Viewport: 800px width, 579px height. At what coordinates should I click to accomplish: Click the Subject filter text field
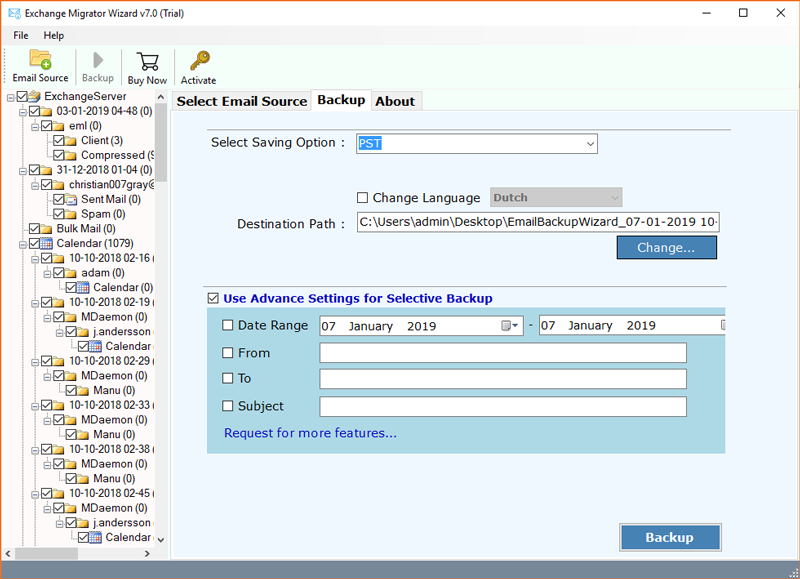[x=503, y=407]
